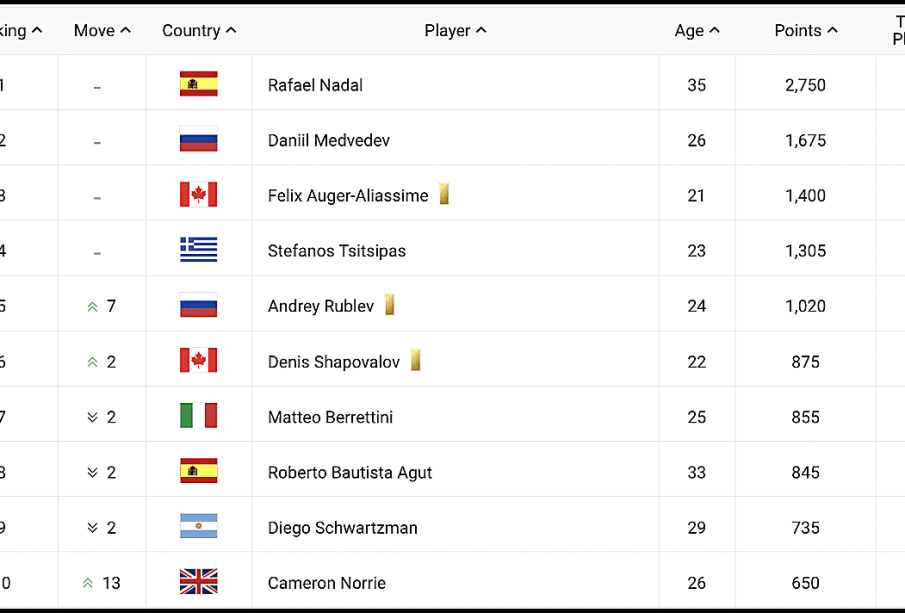Click Italy flag beside Matteo Berrettini
The image size is (905, 613).
[199, 416]
